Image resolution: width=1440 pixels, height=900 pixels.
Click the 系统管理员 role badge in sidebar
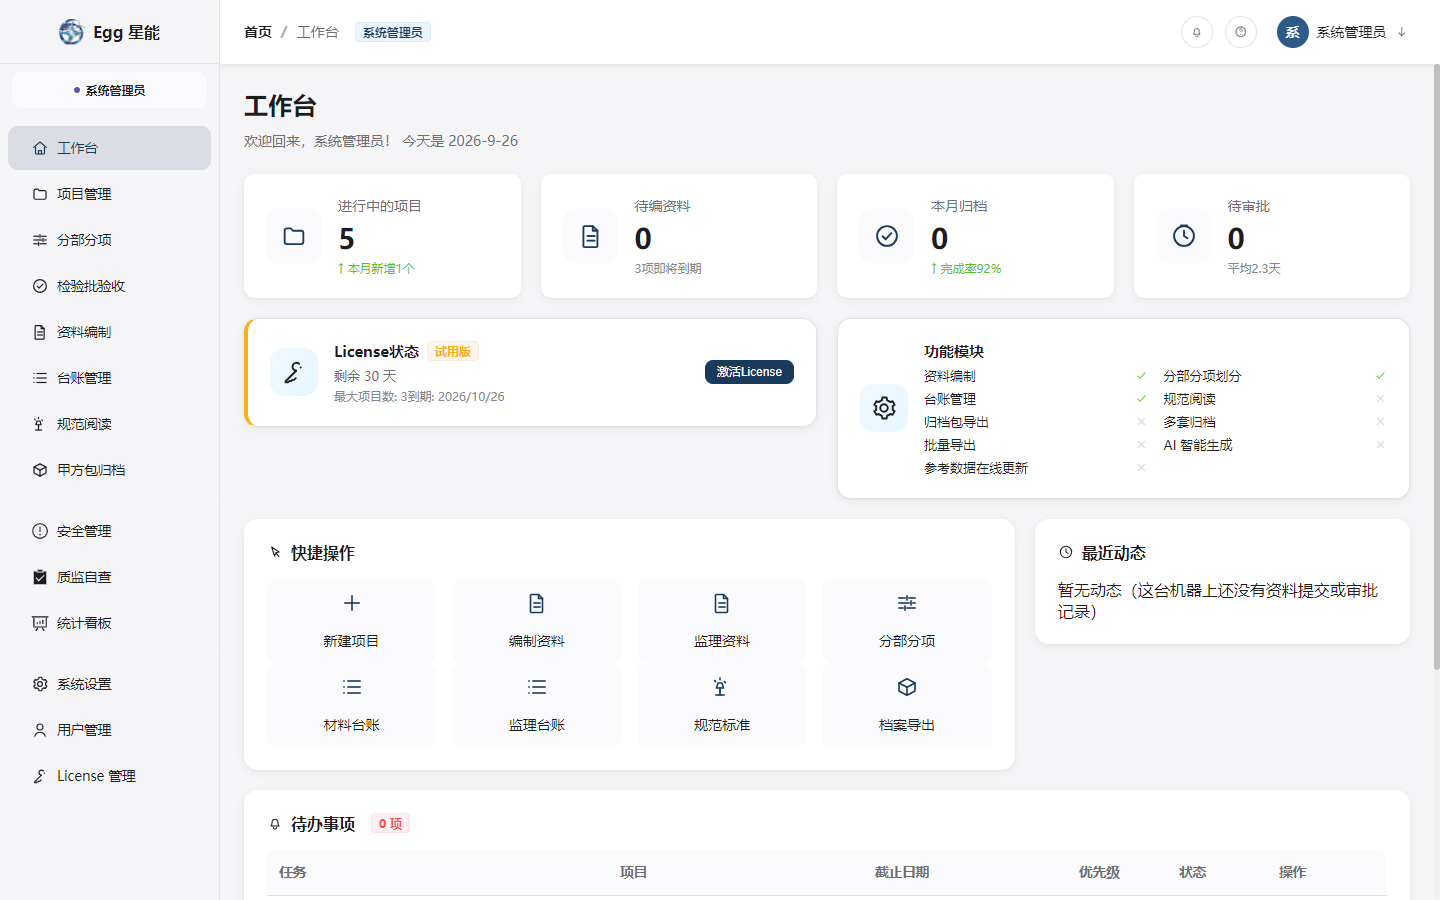(109, 90)
